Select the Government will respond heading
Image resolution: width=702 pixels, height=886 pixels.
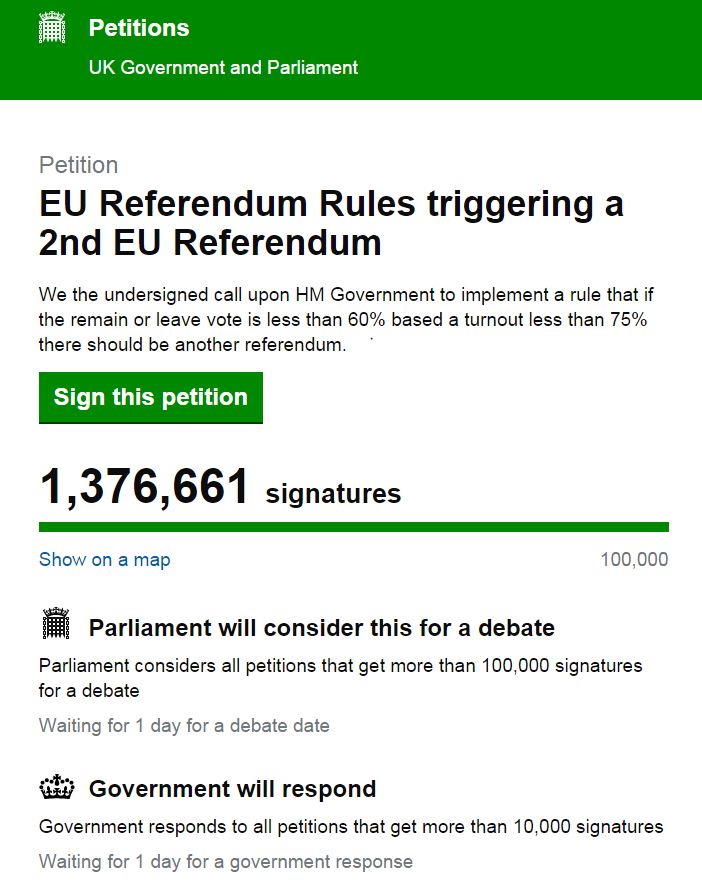click(232, 789)
